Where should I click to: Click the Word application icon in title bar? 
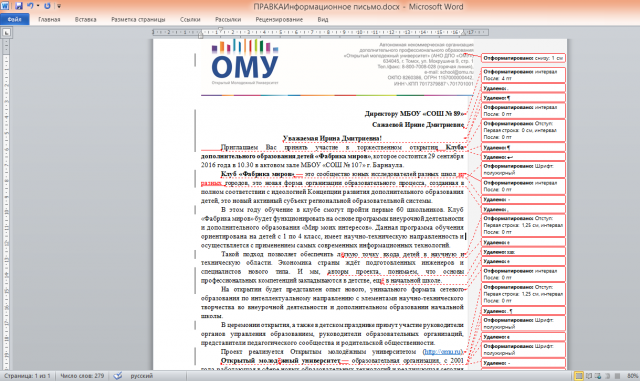[x=5, y=6]
